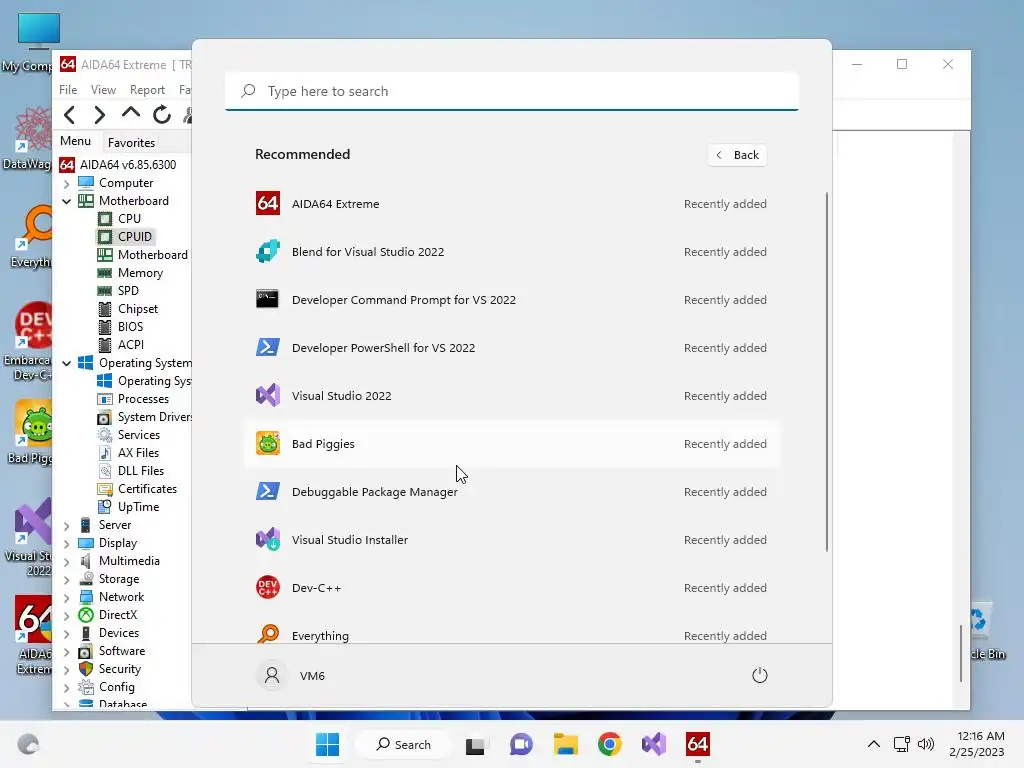
Task: Click the power button in Start menu
Action: [x=760, y=675]
